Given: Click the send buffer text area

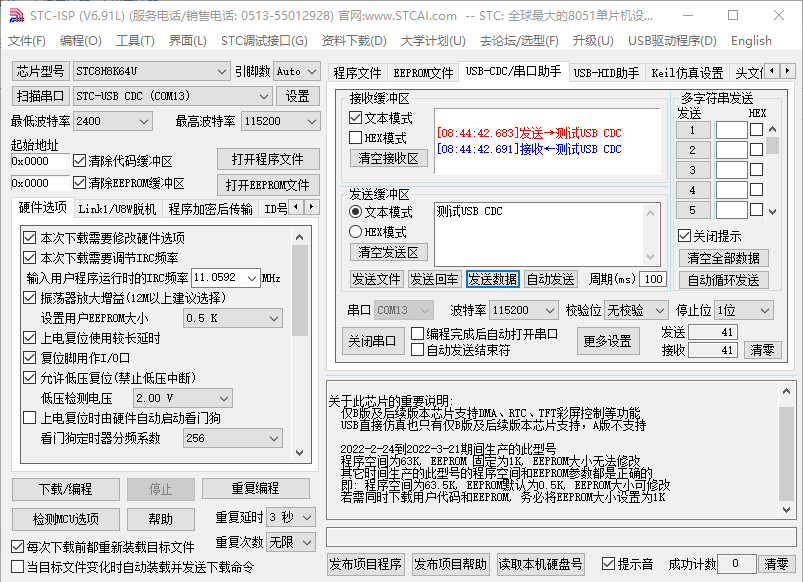Looking at the screenshot, I should click(538, 234).
